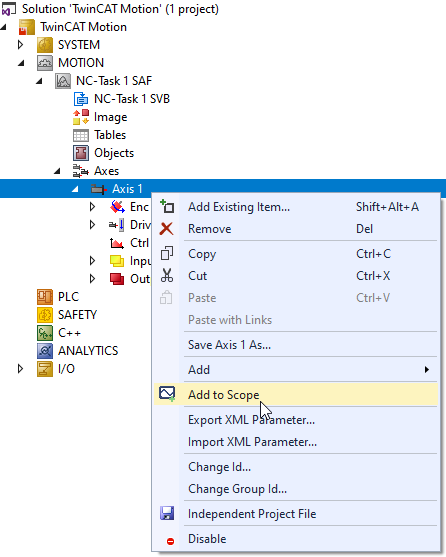Image resolution: width=446 pixels, height=557 pixels.
Task: Select Change Id... menu entry
Action: pos(296,467)
